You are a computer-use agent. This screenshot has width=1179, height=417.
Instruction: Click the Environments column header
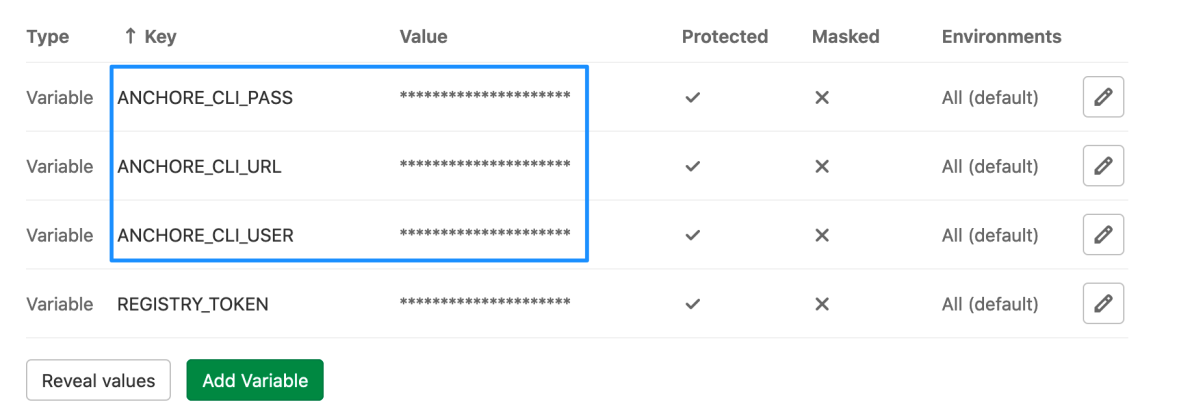[1001, 37]
